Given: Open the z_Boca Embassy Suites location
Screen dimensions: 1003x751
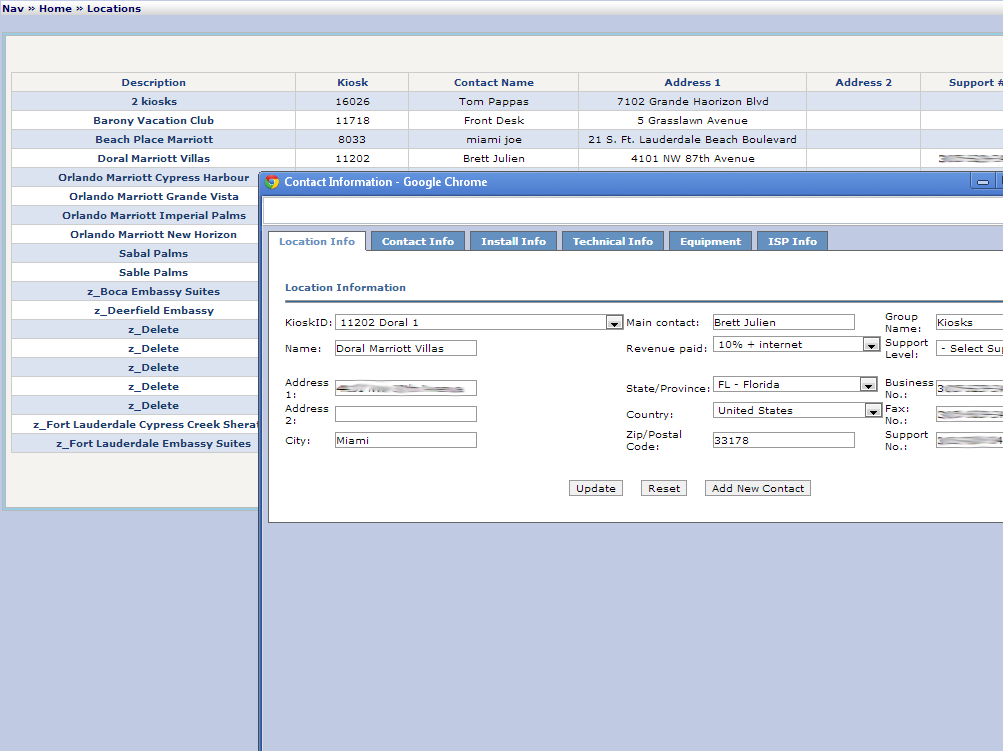Looking at the screenshot, I should (x=154, y=291).
